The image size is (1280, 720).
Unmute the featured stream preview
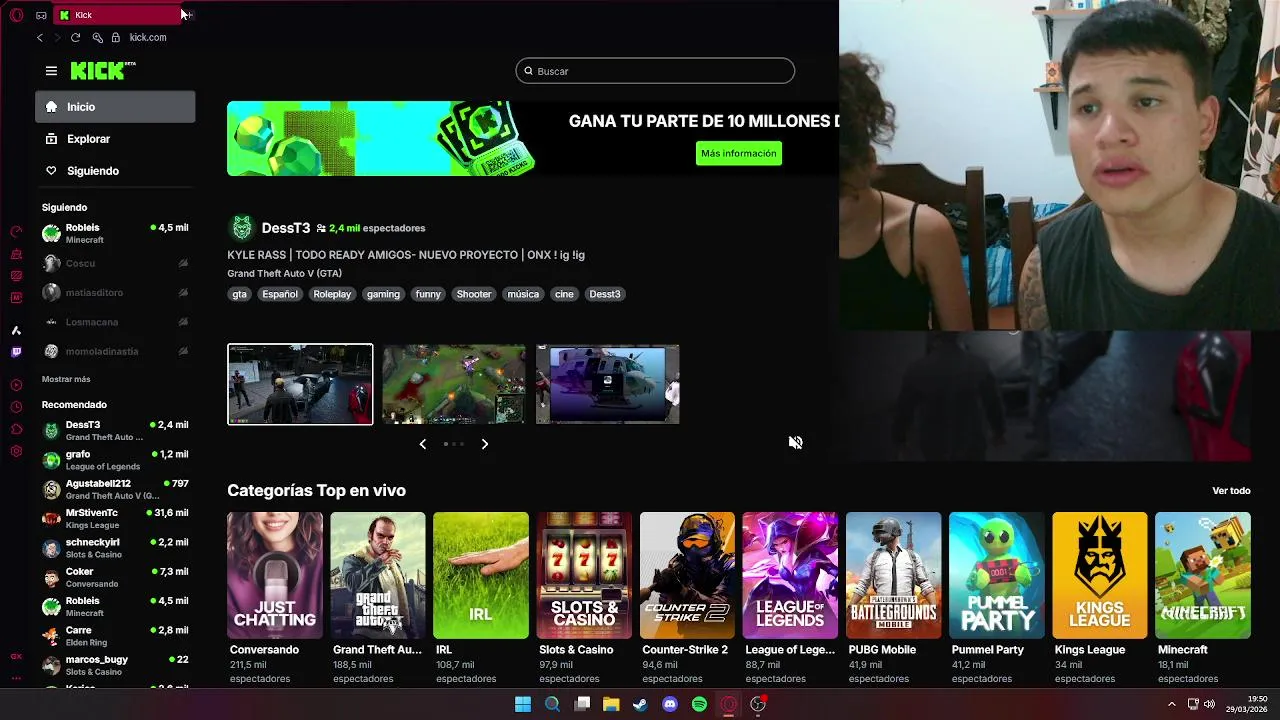click(795, 442)
